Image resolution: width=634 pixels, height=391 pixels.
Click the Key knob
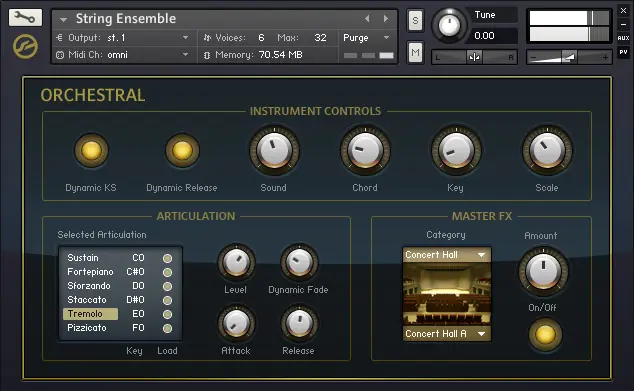click(456, 150)
